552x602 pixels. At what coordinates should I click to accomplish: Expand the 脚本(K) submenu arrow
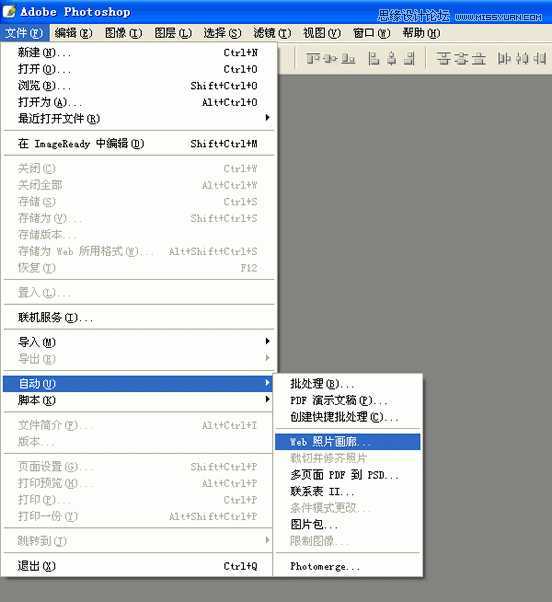[x=268, y=400]
